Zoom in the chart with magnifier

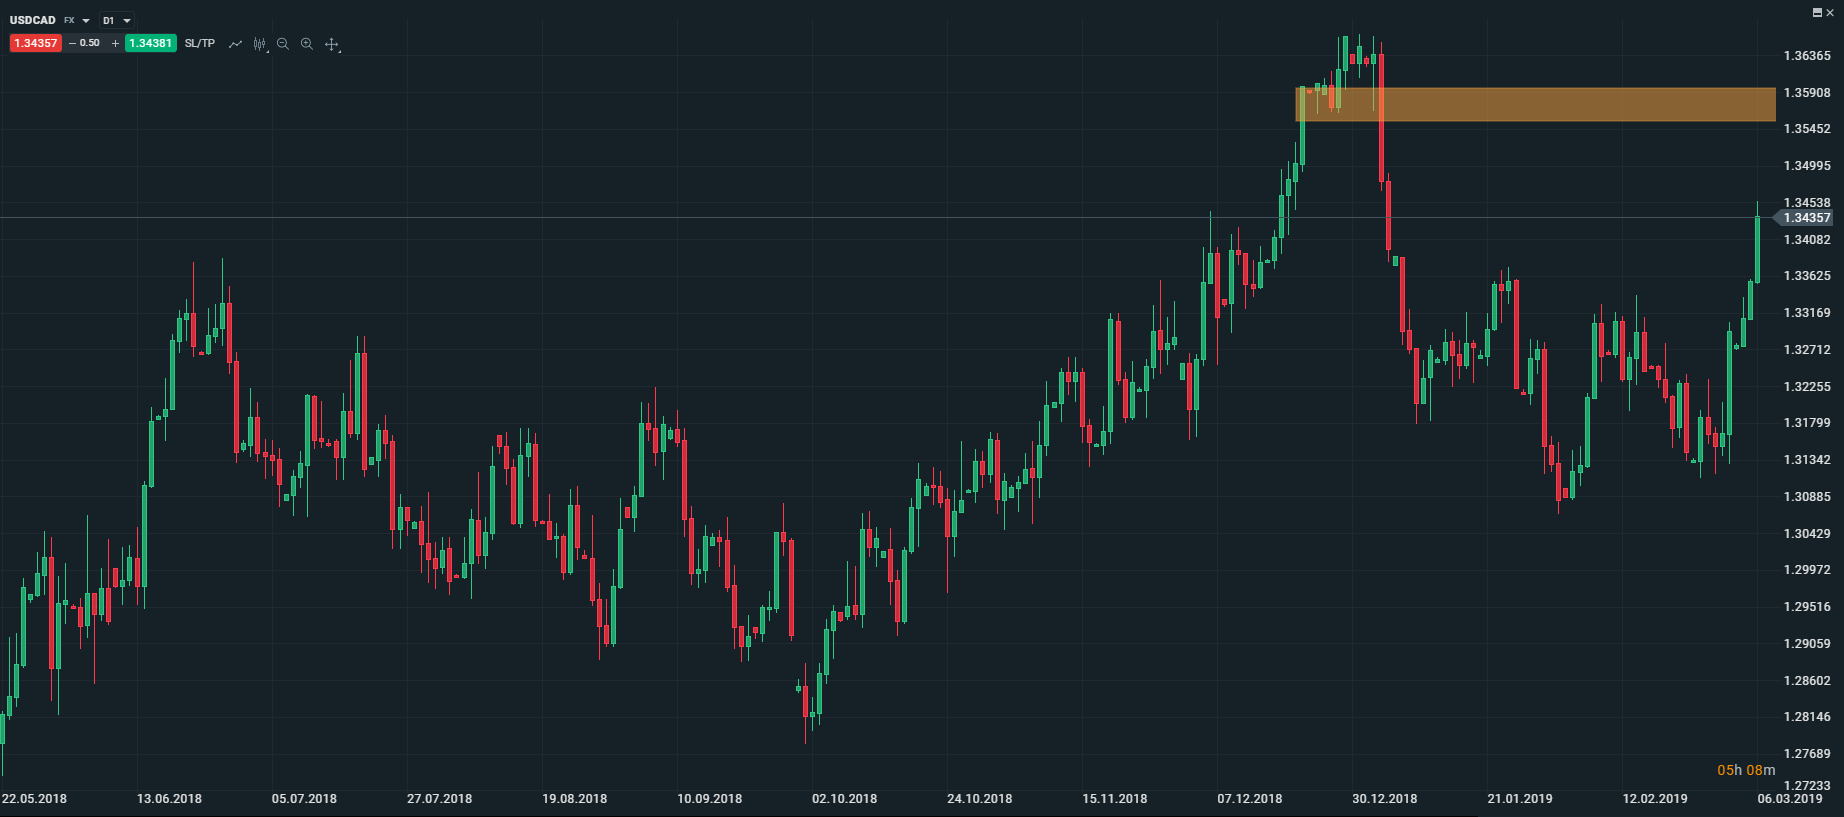coord(307,44)
